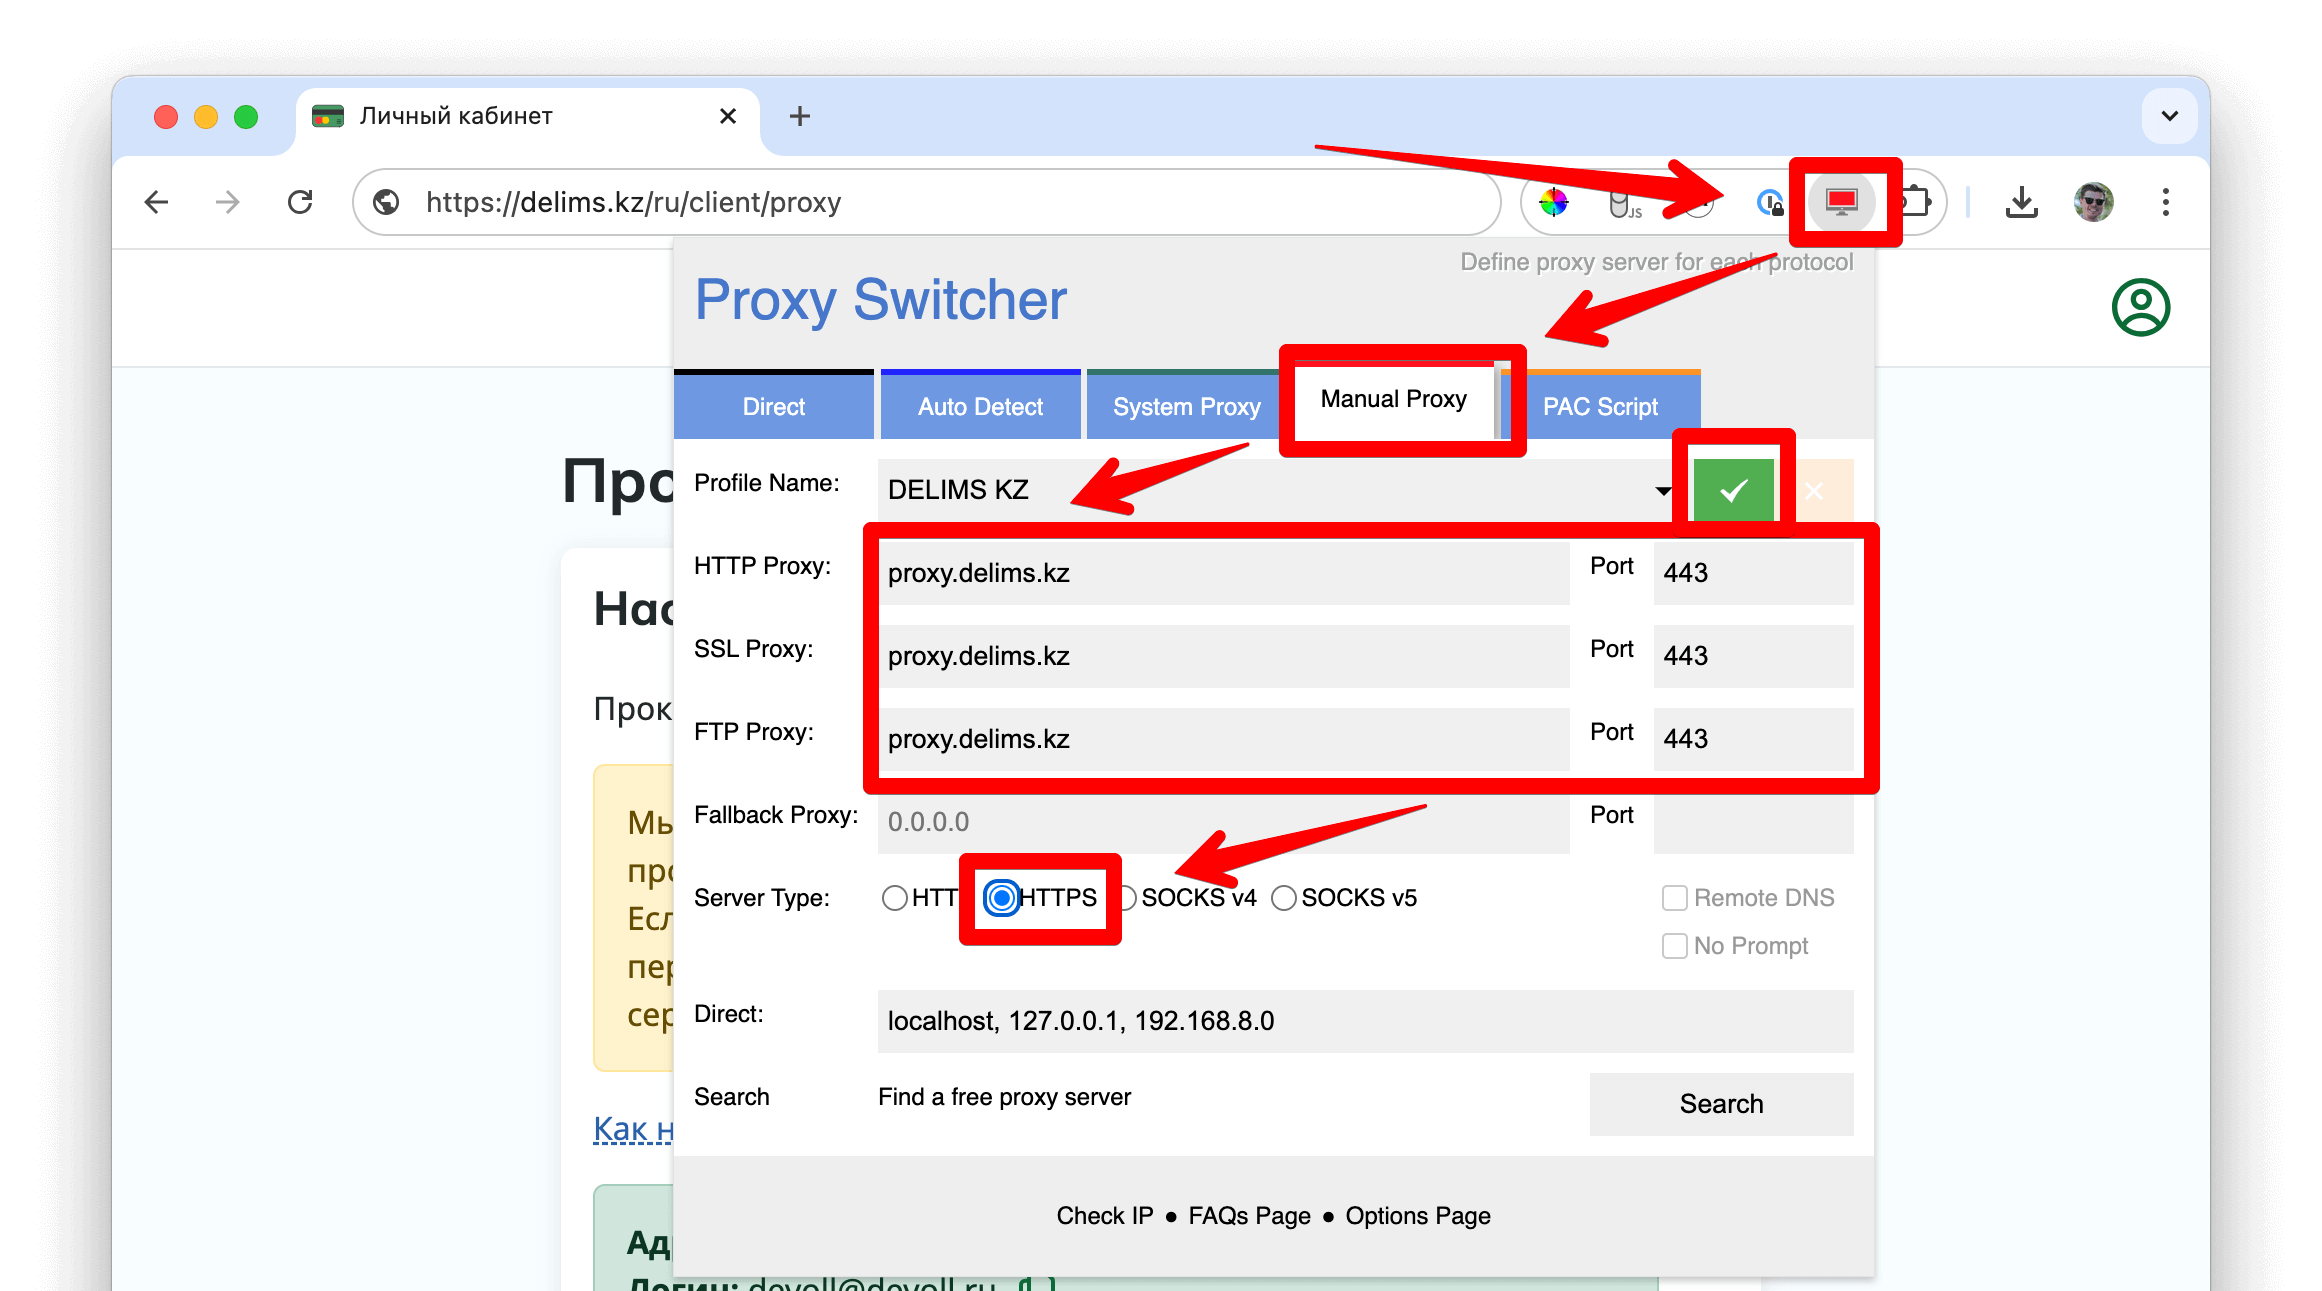The image size is (2322, 1291).
Task: Click the HTTP Proxy port field
Action: point(1753,573)
